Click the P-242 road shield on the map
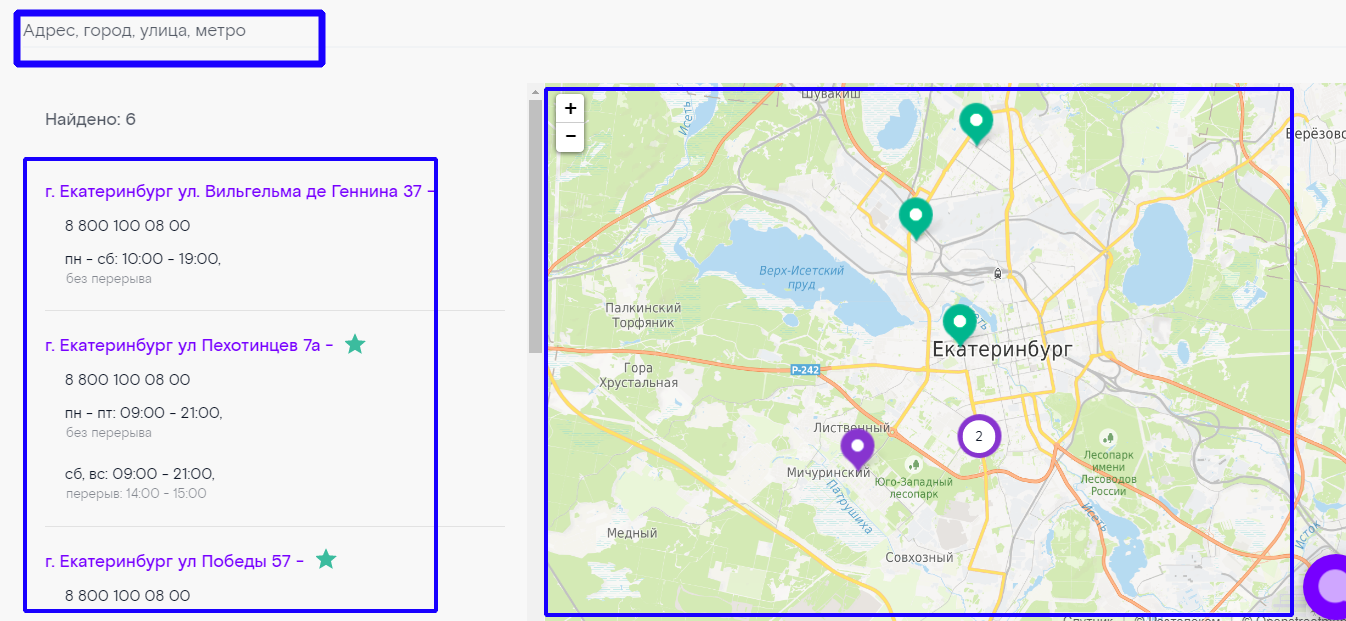Image resolution: width=1346 pixels, height=621 pixels. coord(805,370)
